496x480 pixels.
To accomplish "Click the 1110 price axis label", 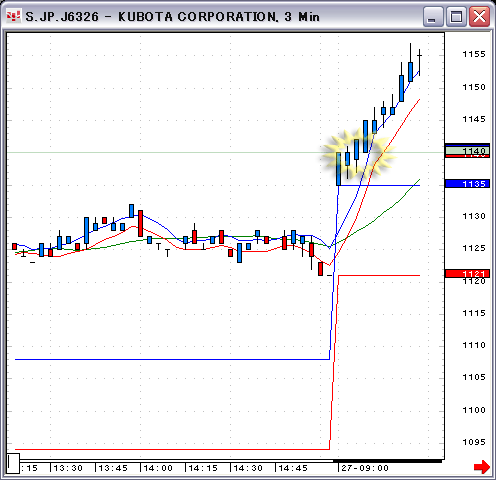I will click(x=474, y=345).
